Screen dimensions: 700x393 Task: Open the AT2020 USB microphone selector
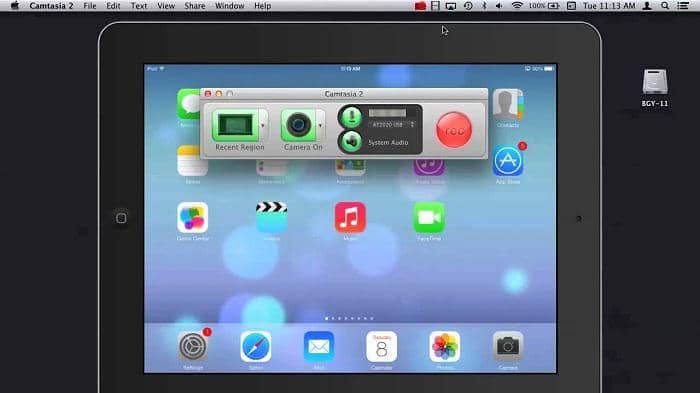(392, 125)
